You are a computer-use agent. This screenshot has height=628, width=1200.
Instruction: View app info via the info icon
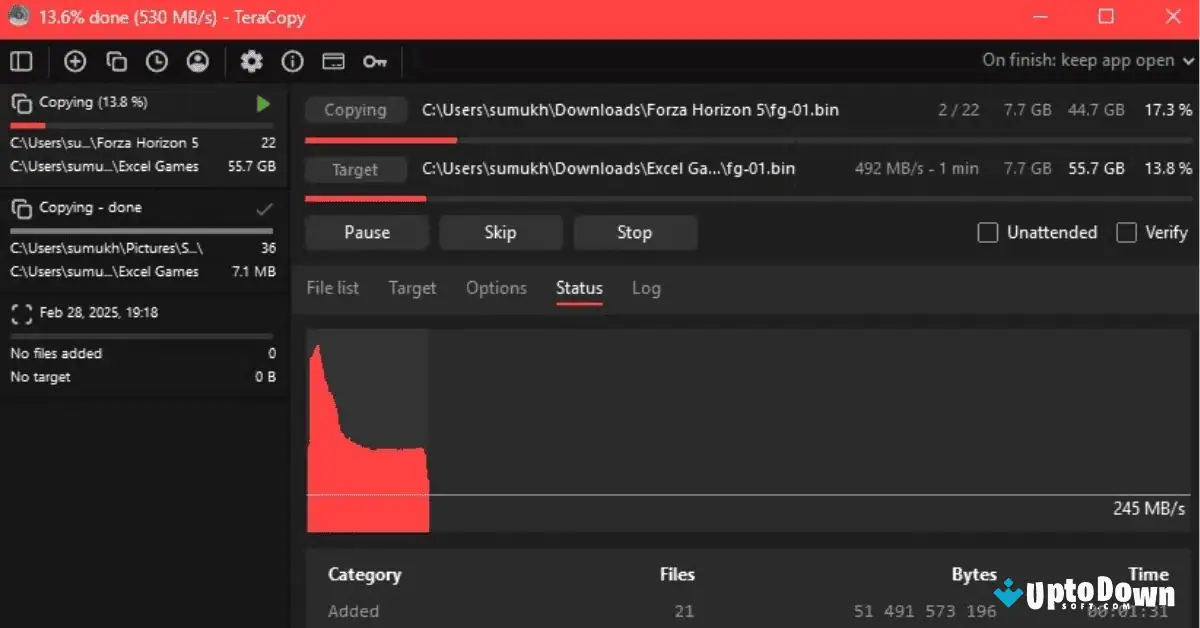point(292,61)
